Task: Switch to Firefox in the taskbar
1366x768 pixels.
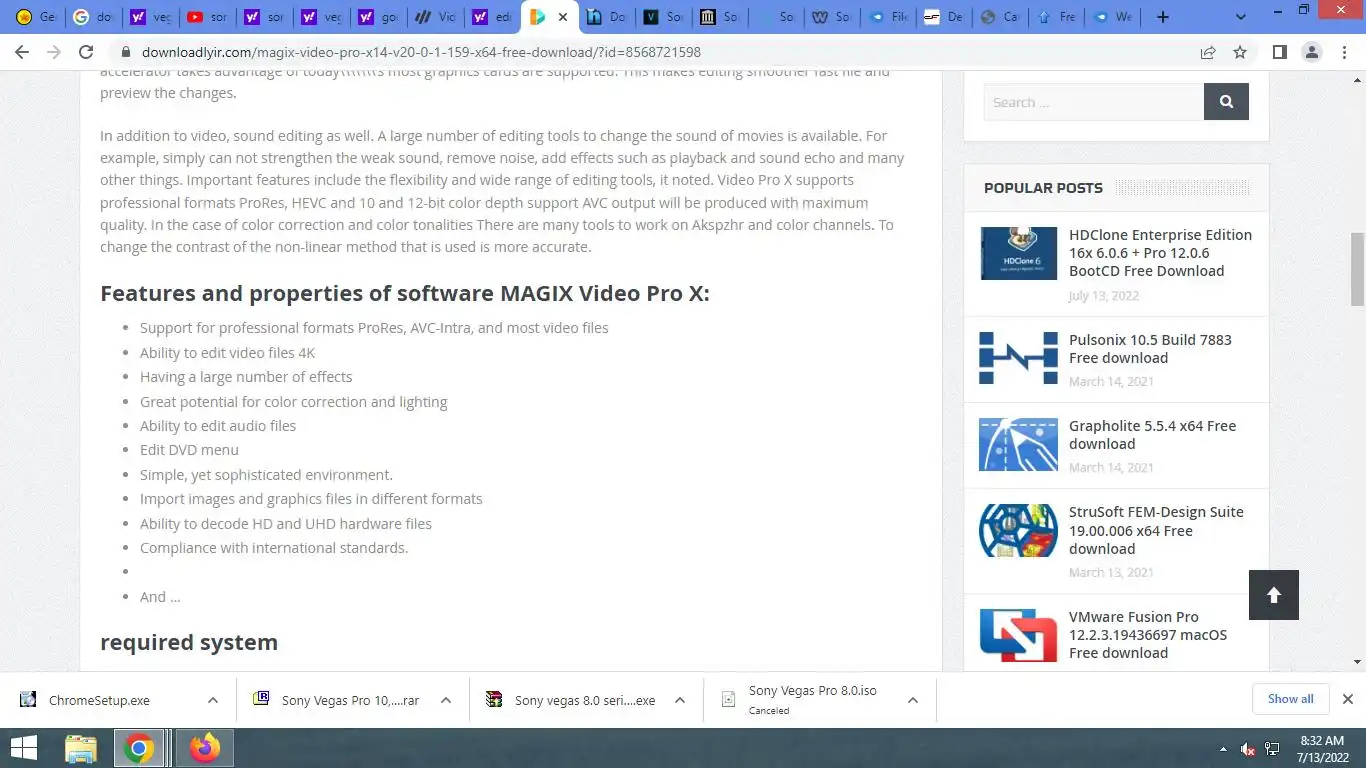Action: click(205, 748)
